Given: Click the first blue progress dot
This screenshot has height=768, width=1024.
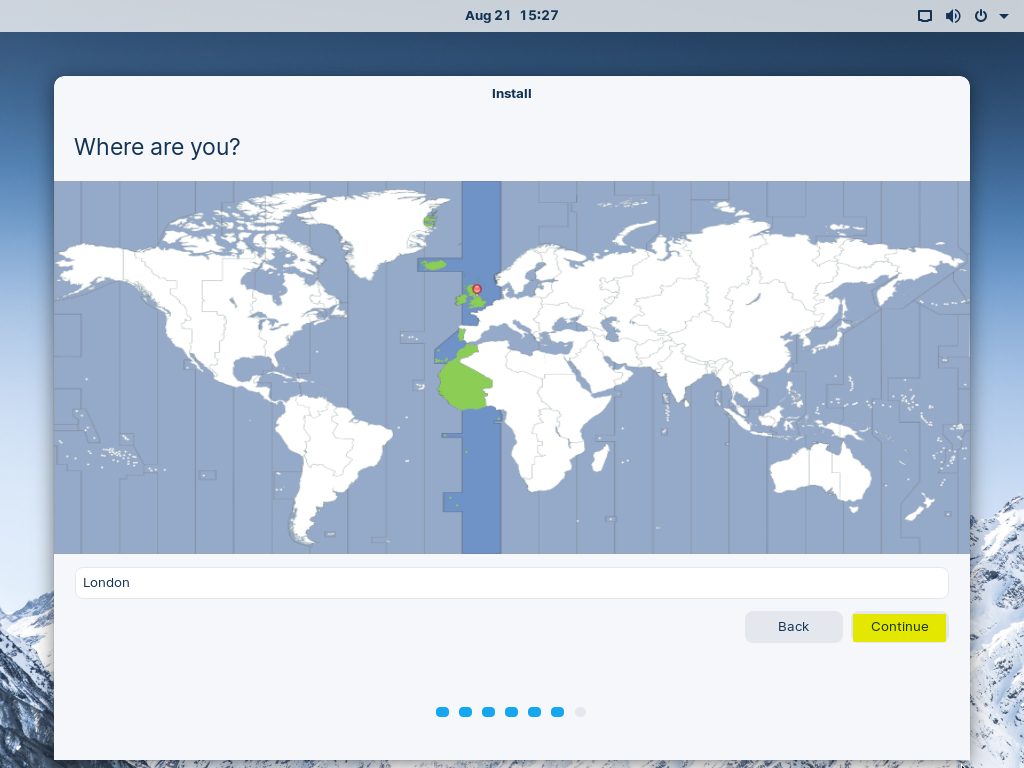Looking at the screenshot, I should [x=442, y=712].
